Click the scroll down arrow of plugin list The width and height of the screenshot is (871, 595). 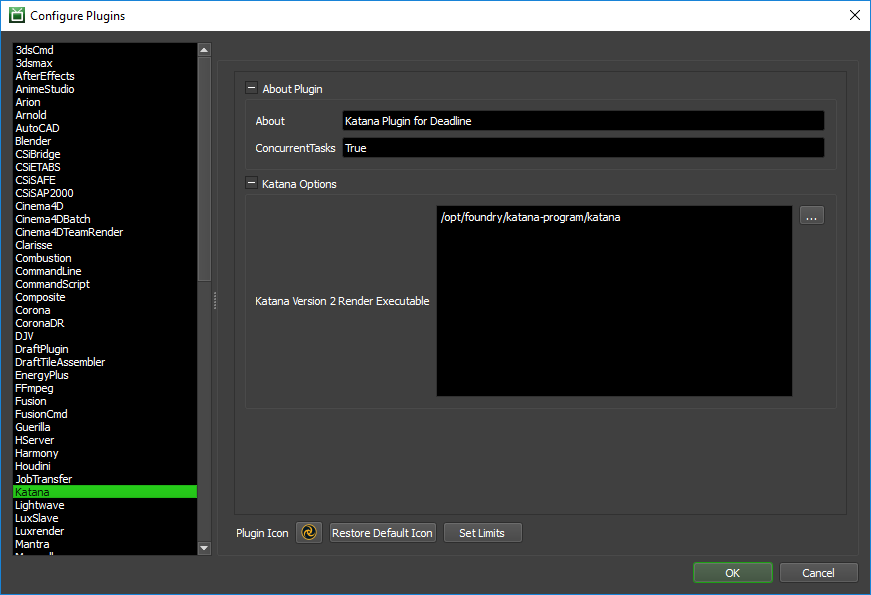coord(204,548)
